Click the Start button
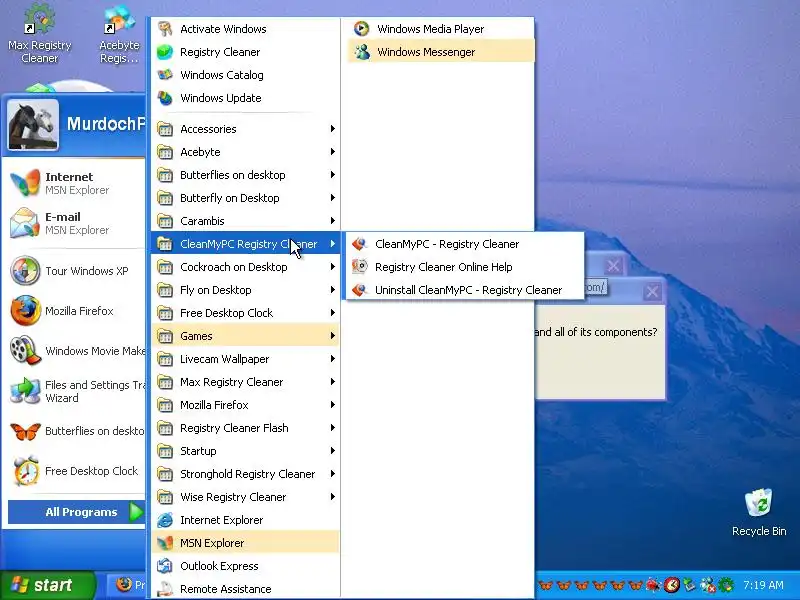 [48, 585]
